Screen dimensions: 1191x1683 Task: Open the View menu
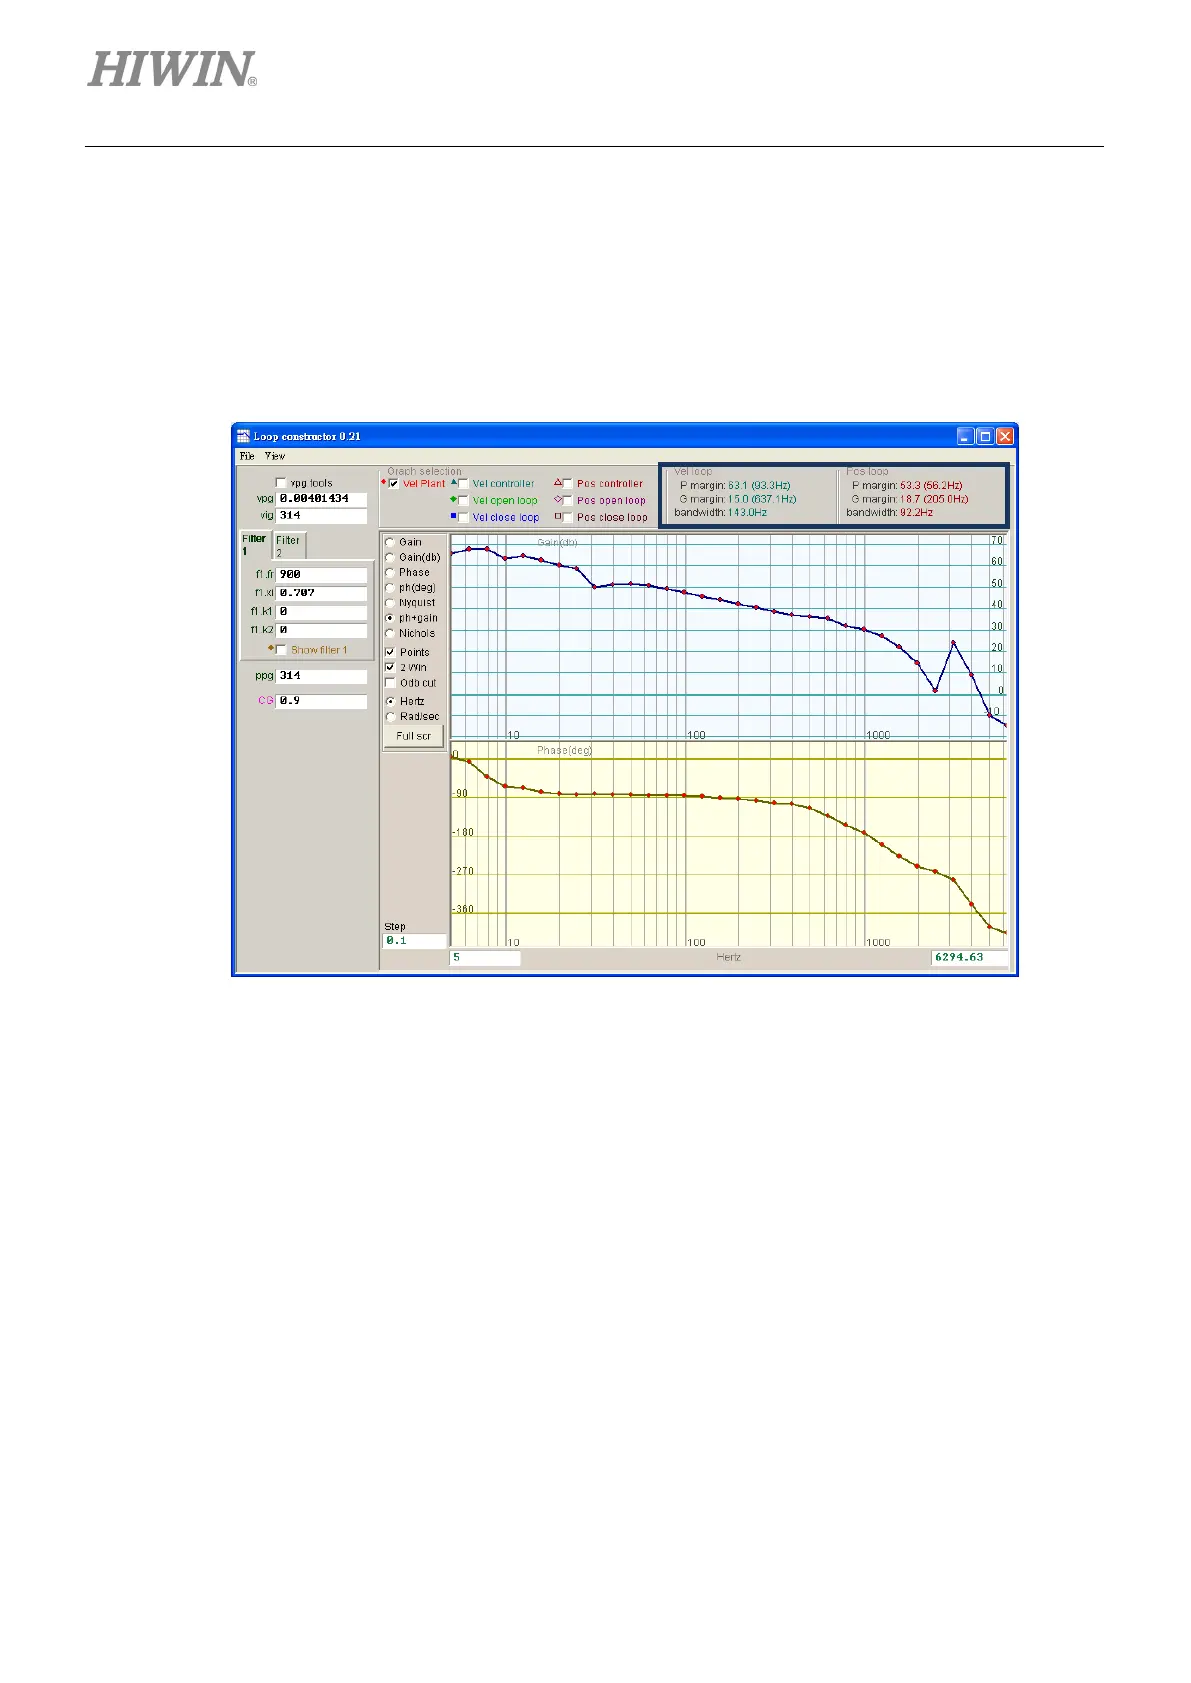(275, 456)
